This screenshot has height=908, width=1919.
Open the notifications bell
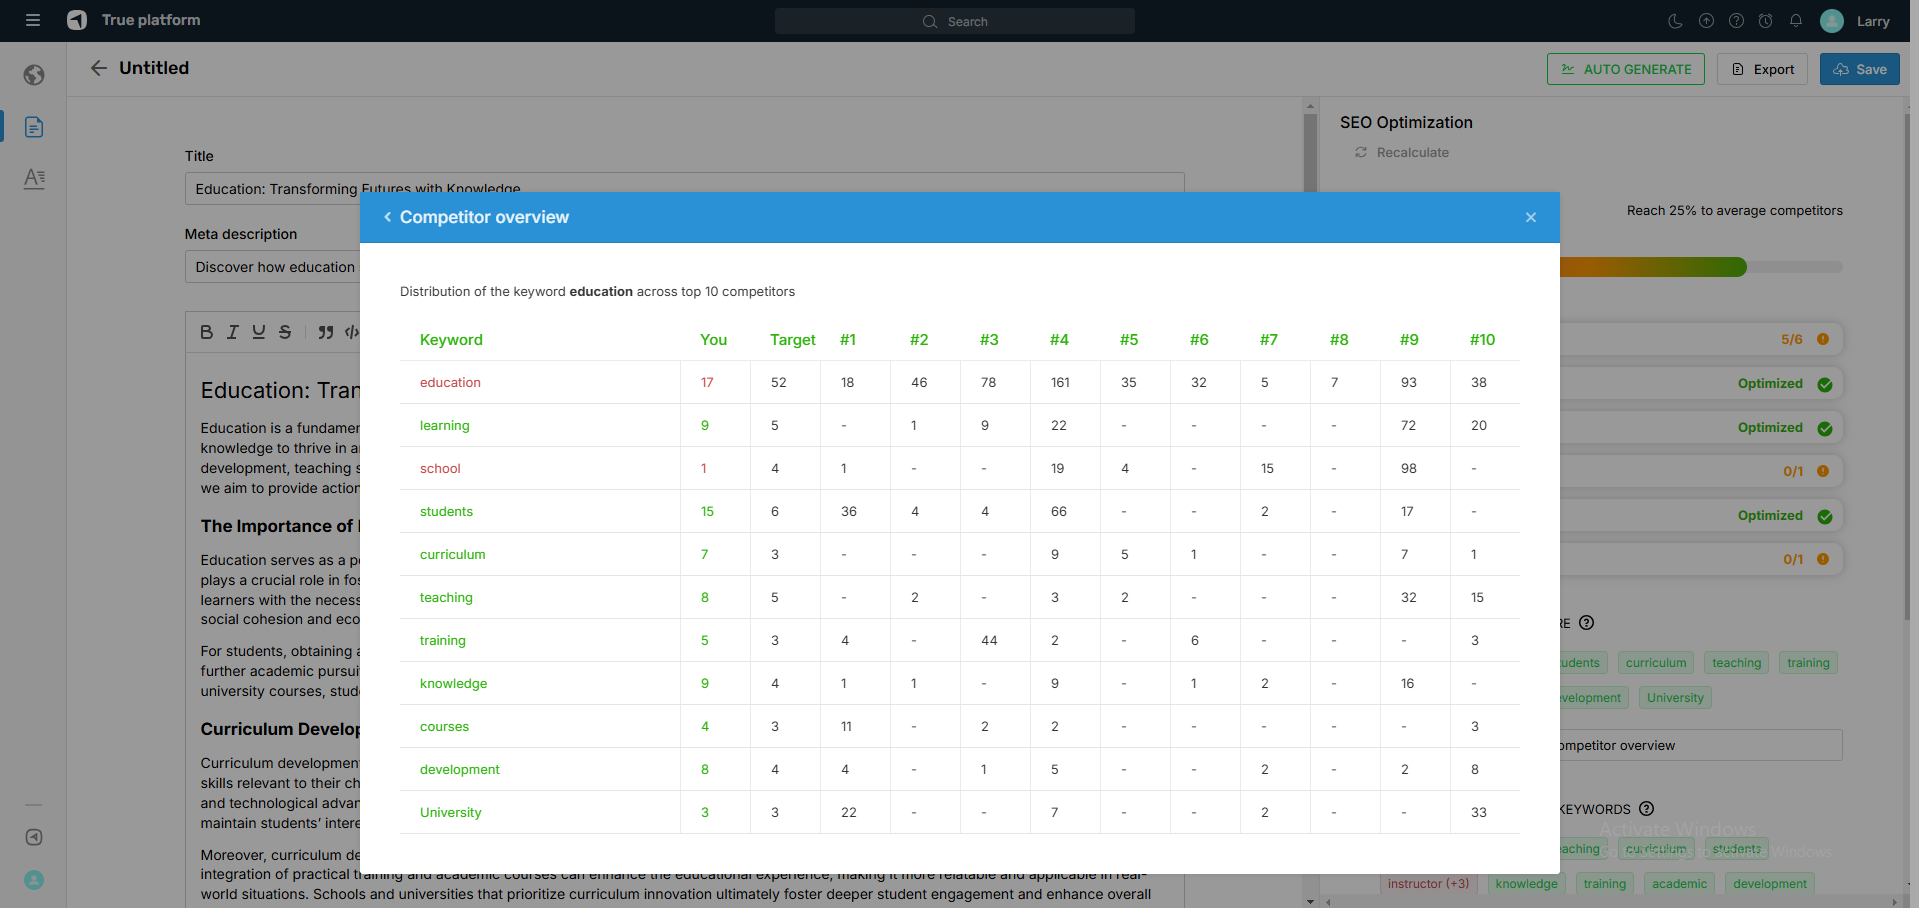(x=1796, y=21)
